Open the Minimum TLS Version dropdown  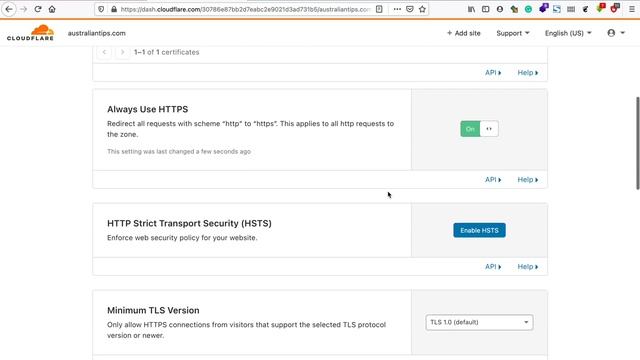tap(479, 322)
